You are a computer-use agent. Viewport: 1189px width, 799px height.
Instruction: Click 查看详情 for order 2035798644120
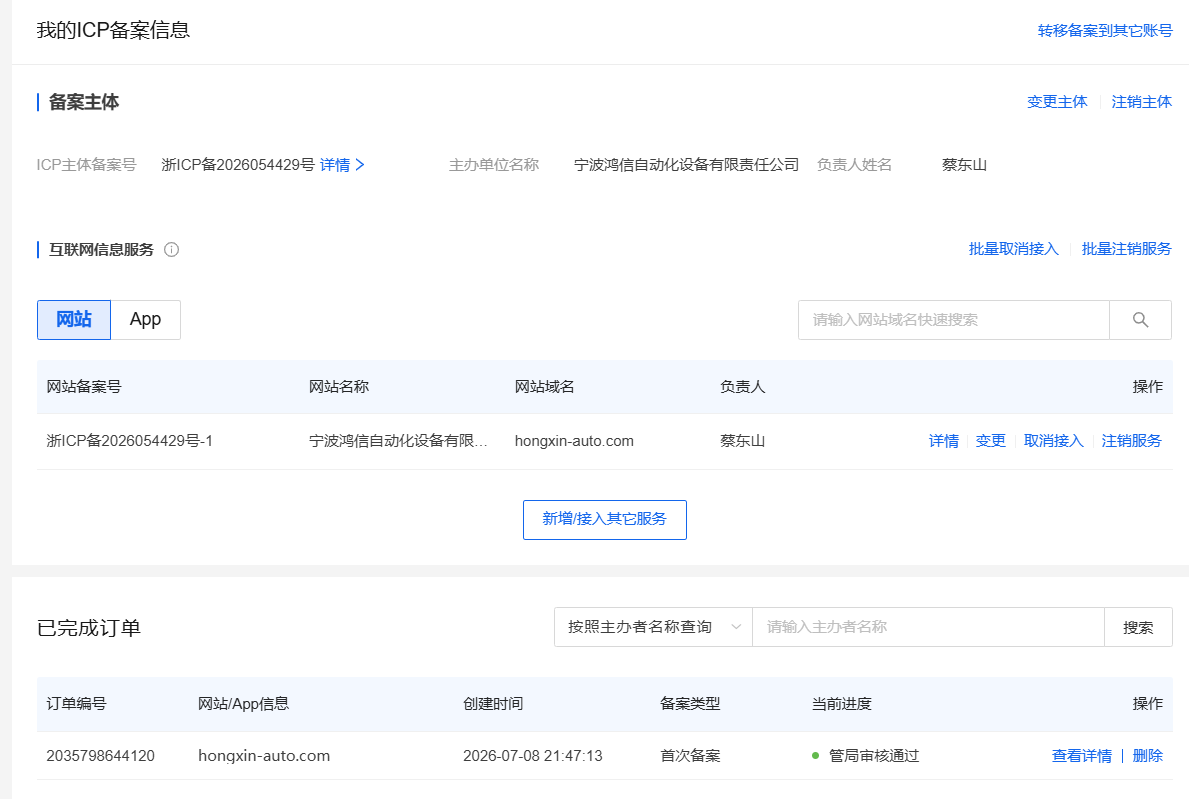1081,756
